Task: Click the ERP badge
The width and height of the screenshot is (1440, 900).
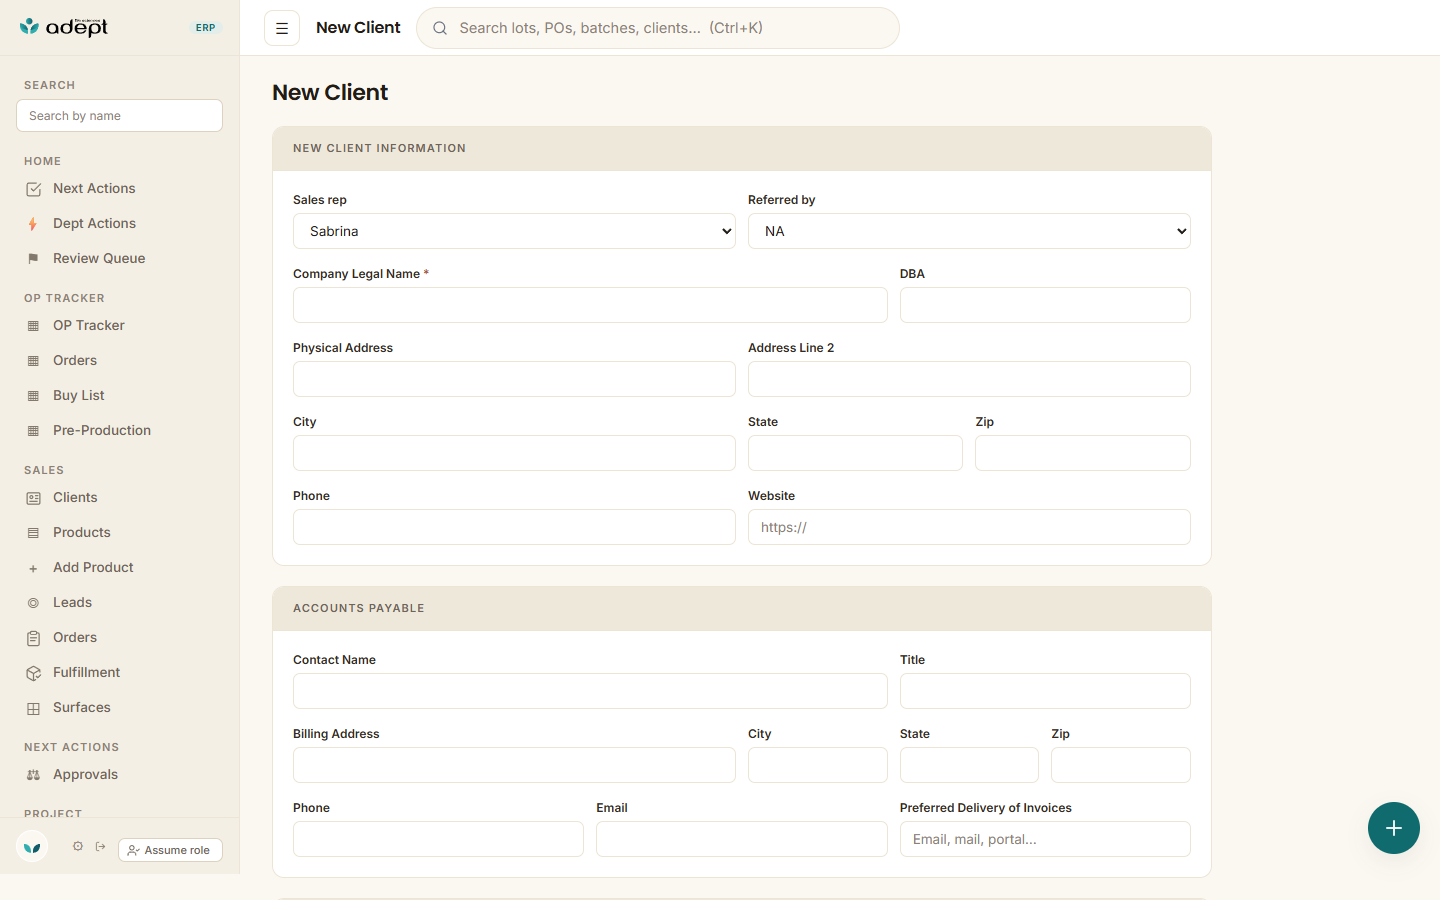Action: pos(206,28)
